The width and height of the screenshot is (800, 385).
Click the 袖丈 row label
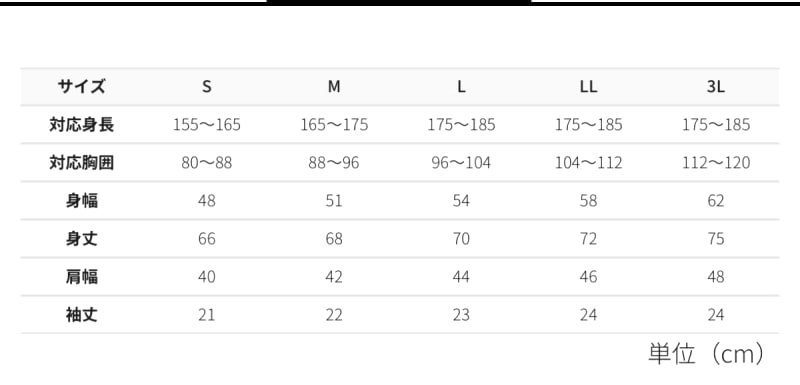point(82,315)
